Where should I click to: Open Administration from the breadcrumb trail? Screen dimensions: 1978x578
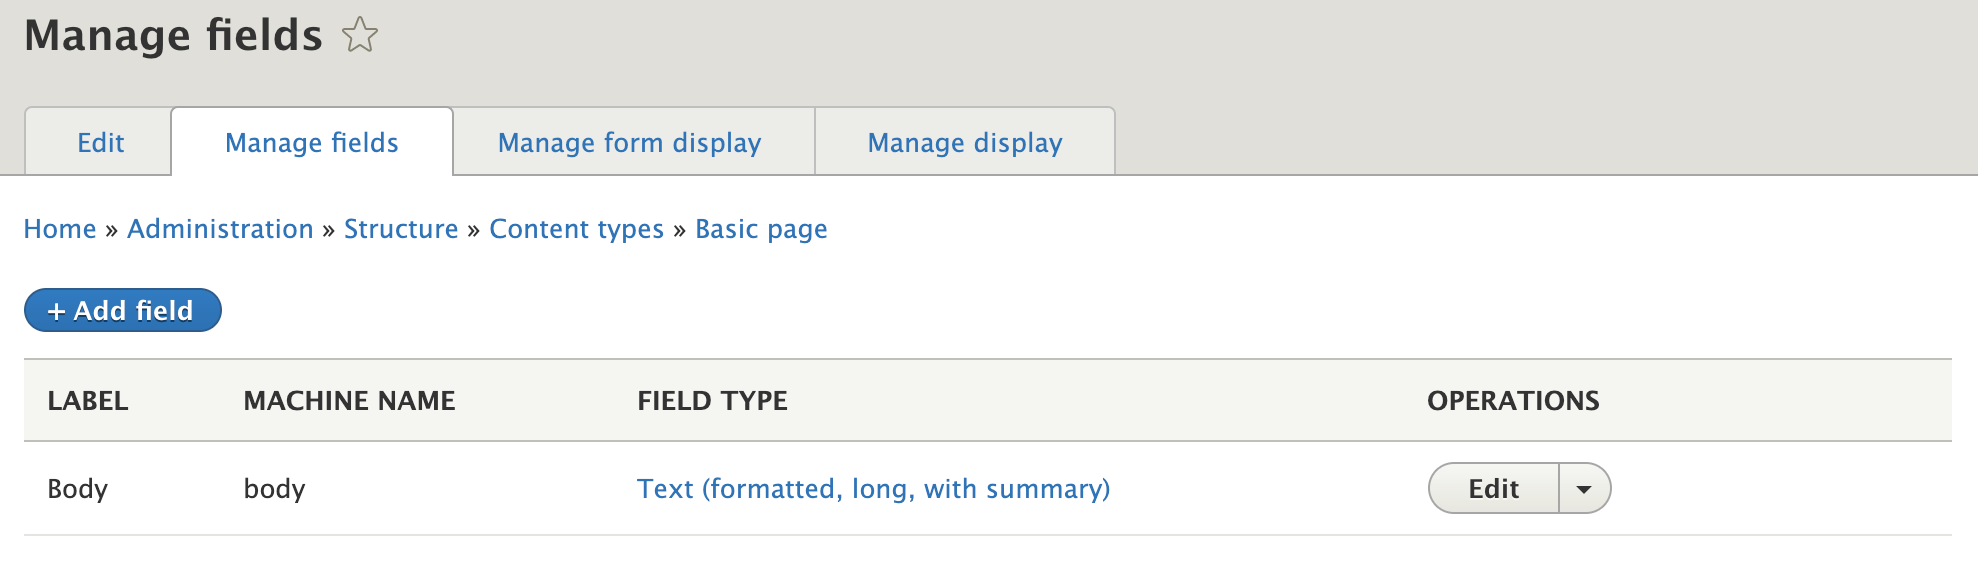coord(219,228)
